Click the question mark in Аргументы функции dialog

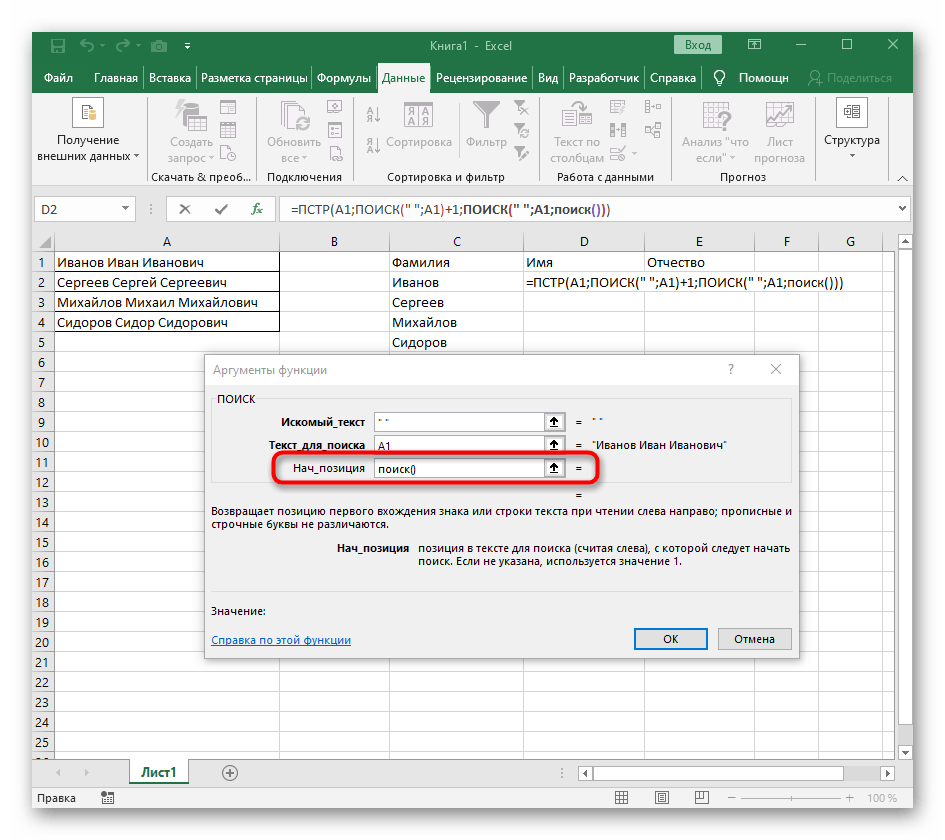pyautogui.click(x=731, y=369)
